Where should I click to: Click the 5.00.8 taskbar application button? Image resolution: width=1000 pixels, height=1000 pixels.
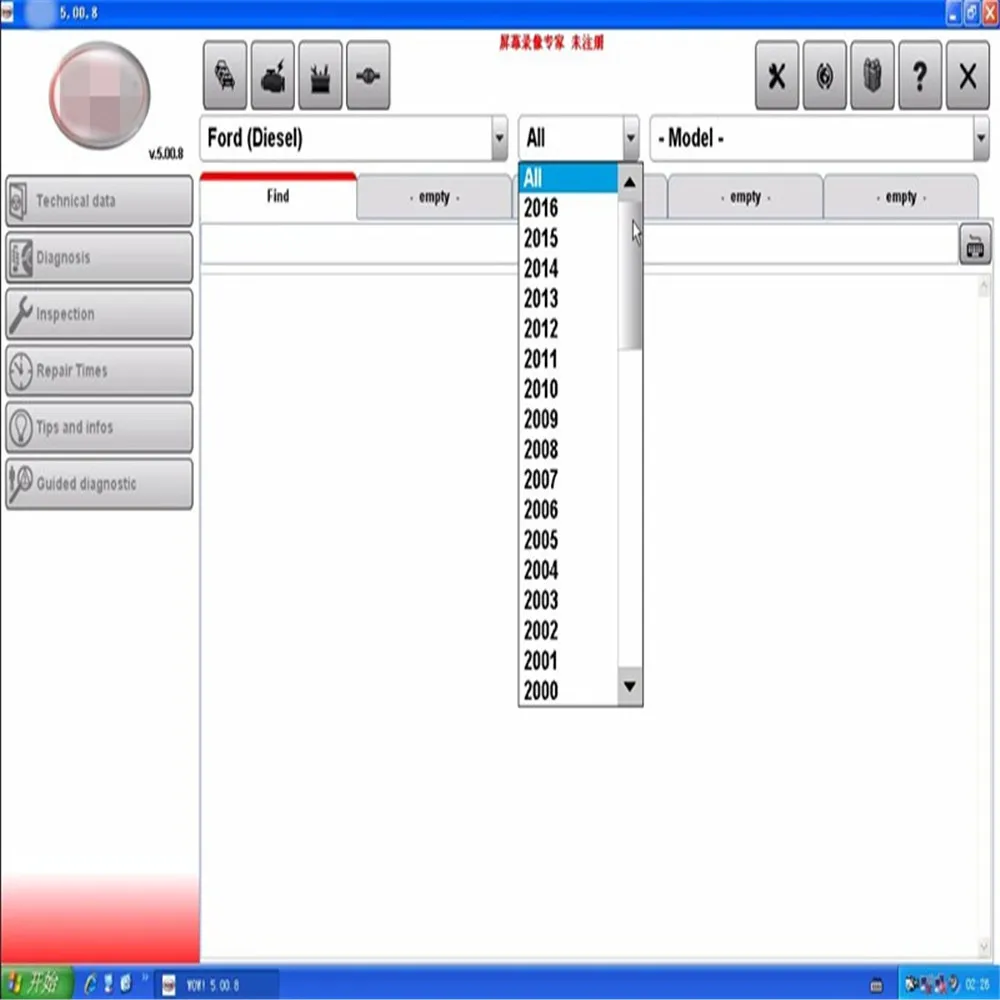coord(217,985)
